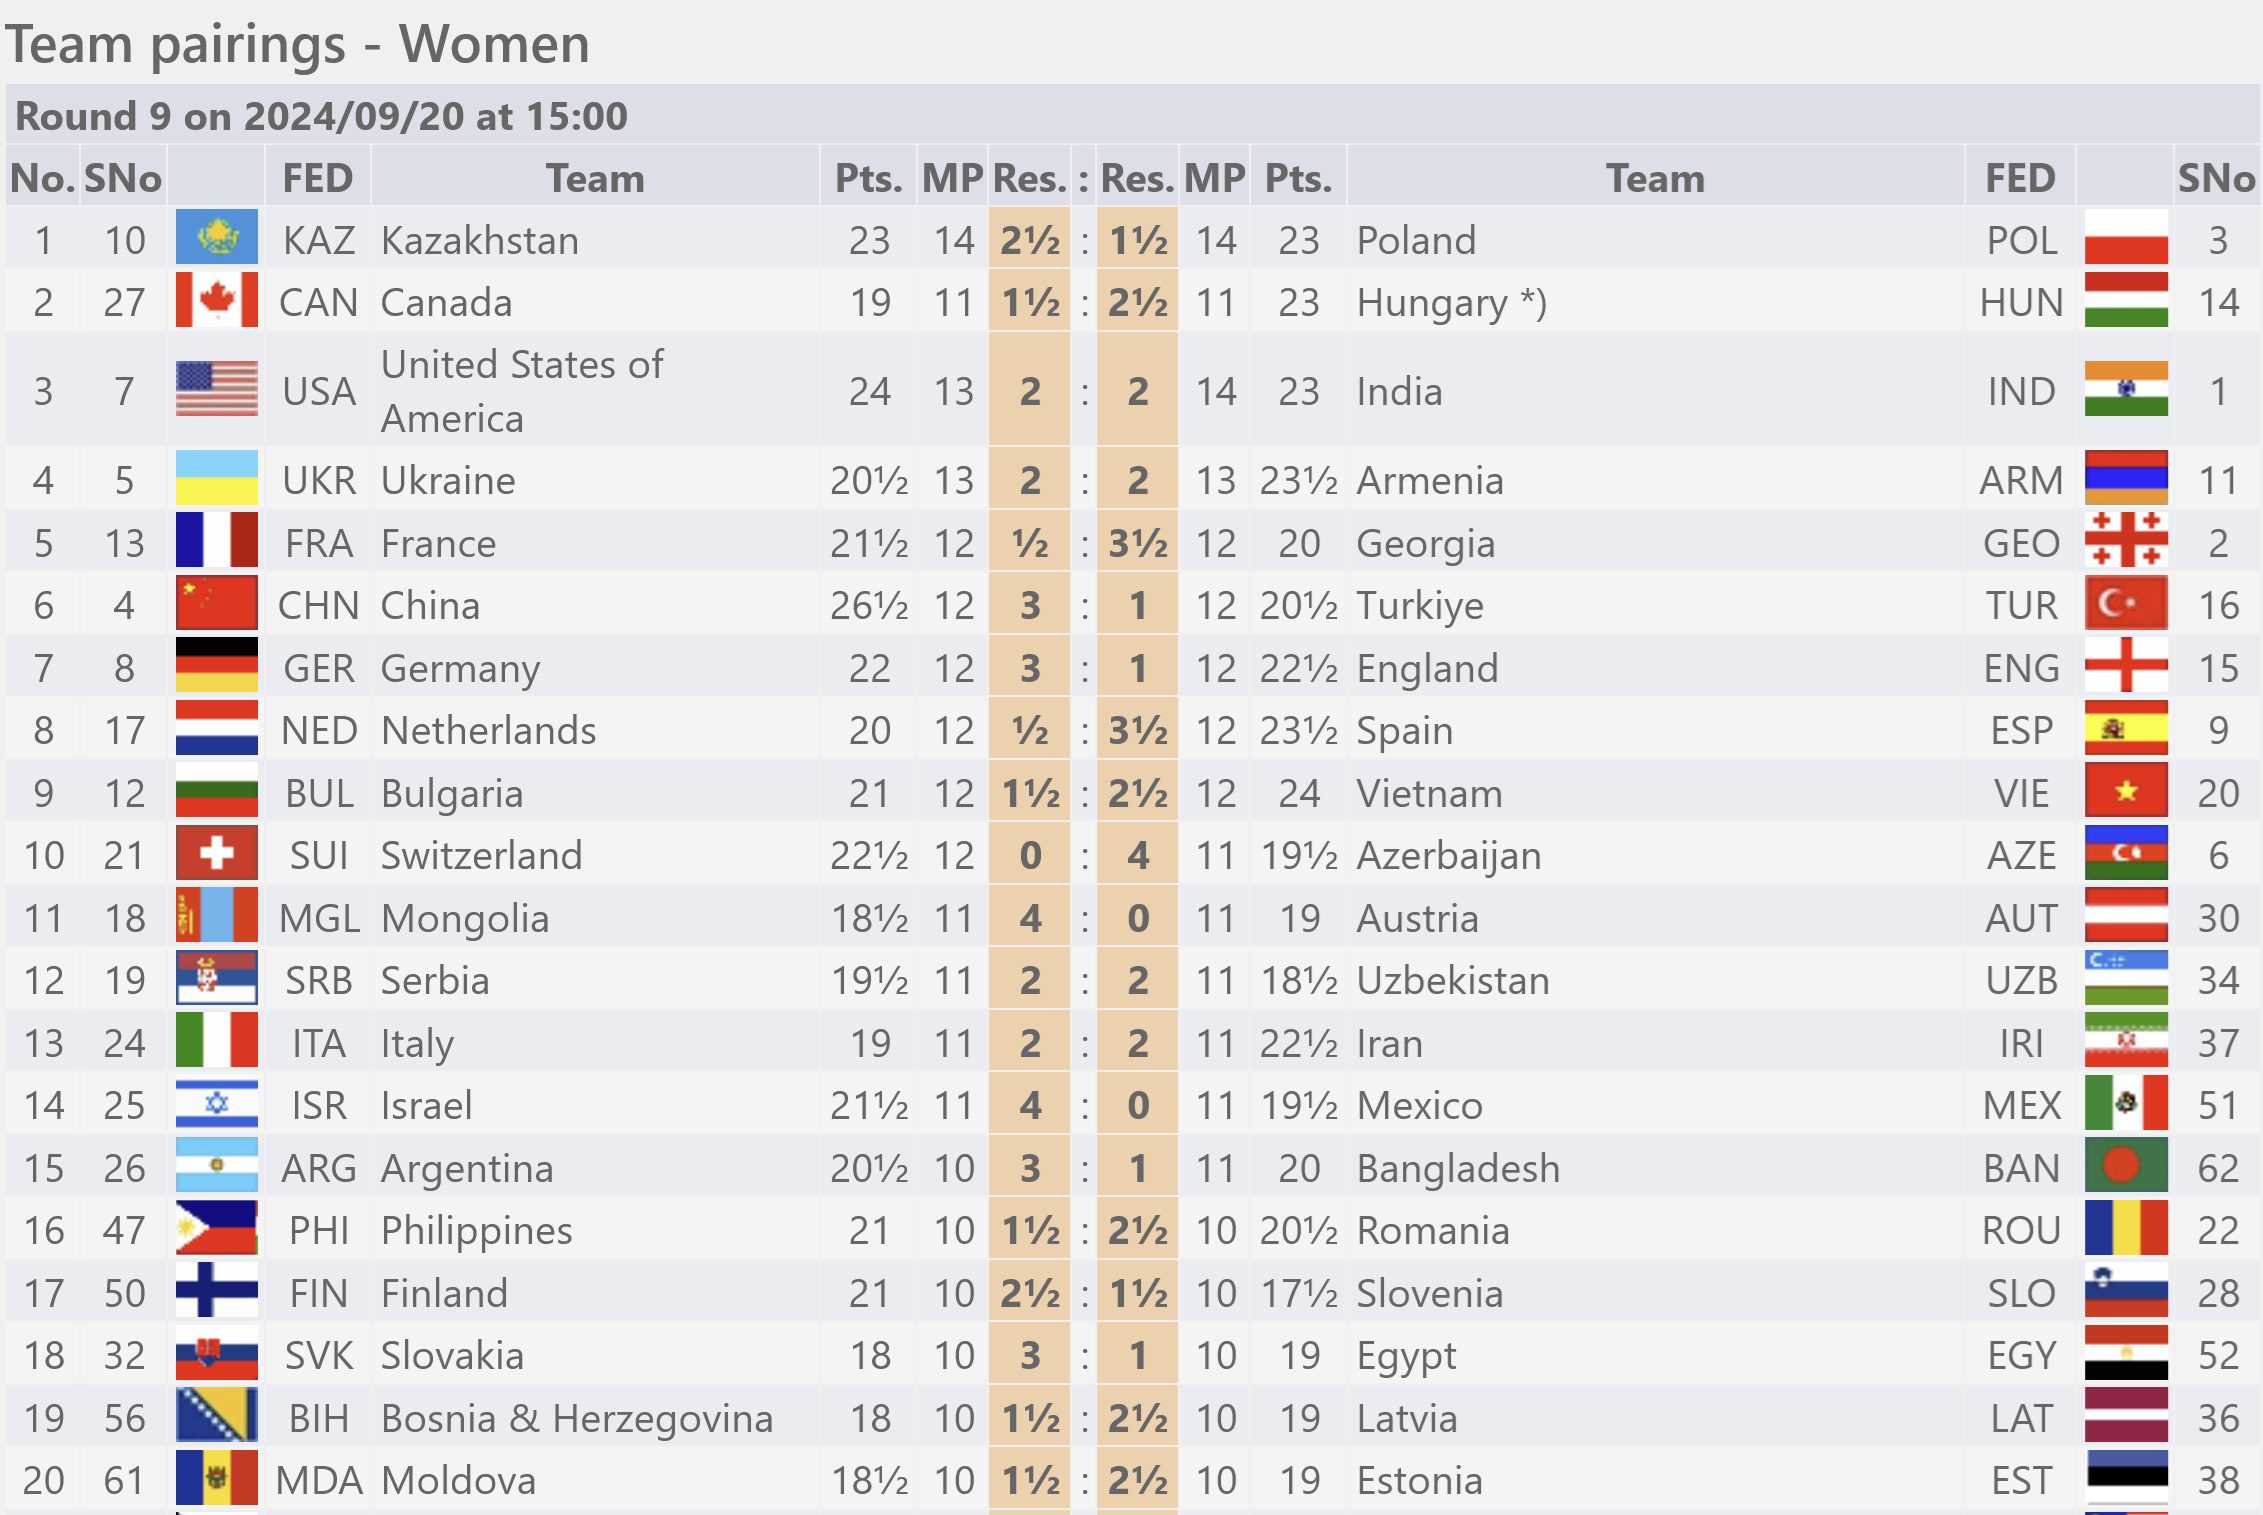
Task: Click the Mongolia flag icon
Action: pyautogui.click(x=216, y=917)
